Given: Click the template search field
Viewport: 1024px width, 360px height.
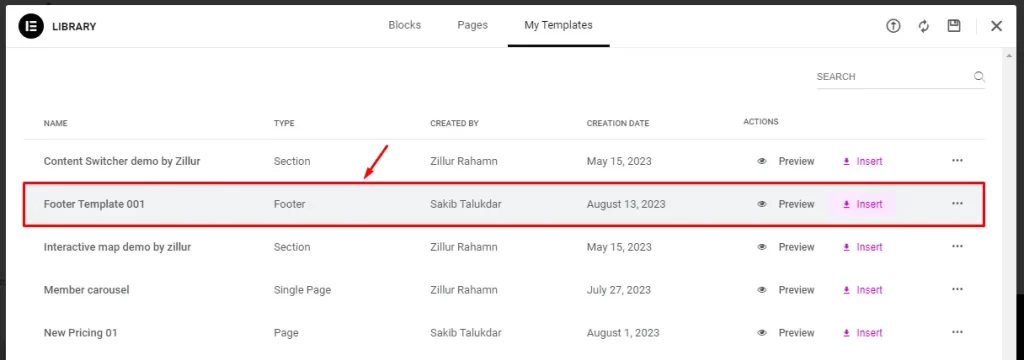Looking at the screenshot, I should [x=894, y=76].
